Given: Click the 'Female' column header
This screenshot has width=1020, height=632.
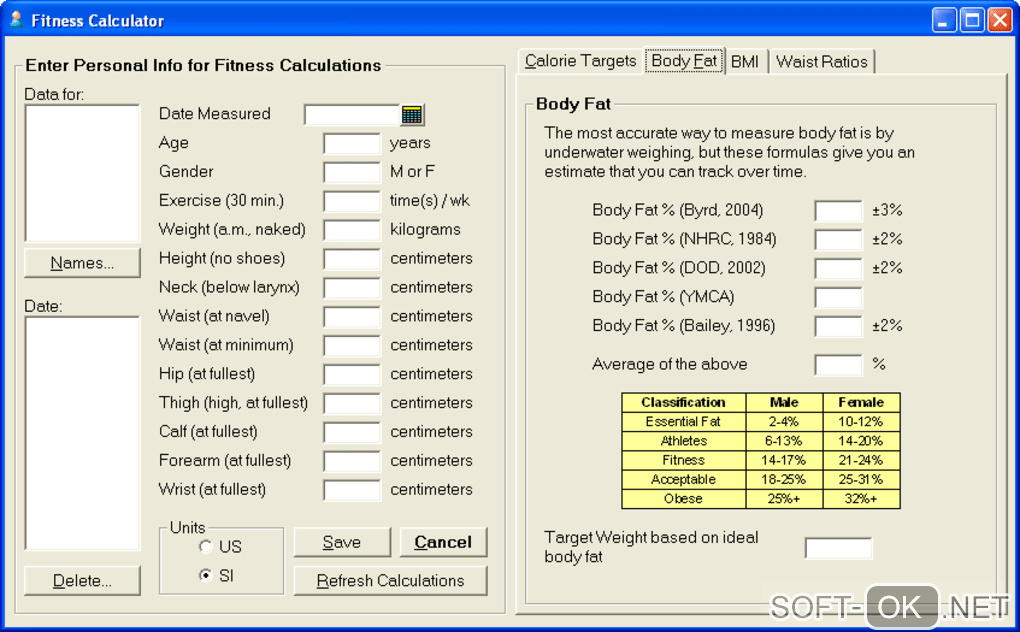Looking at the screenshot, I should point(861,402).
